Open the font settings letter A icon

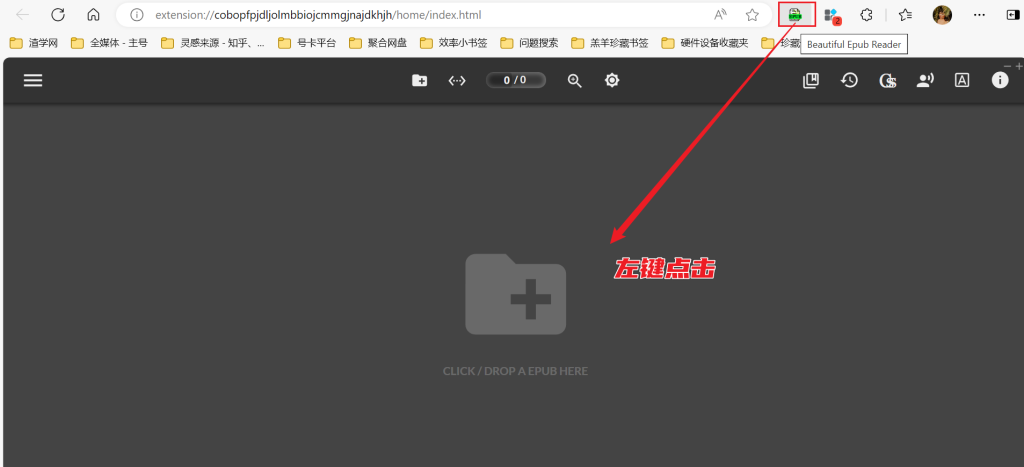[x=962, y=80]
